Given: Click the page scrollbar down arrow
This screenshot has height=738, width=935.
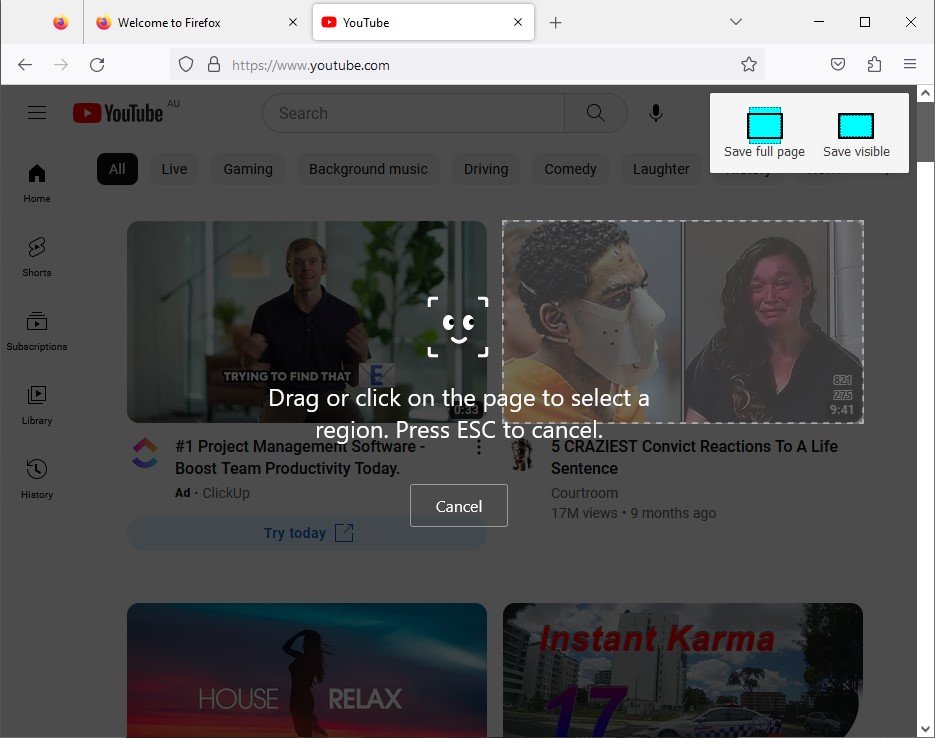Looking at the screenshot, I should (x=925, y=729).
